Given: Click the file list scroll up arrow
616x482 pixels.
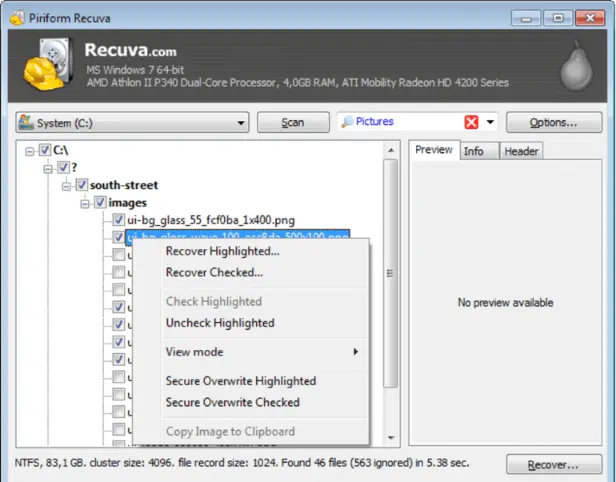Looking at the screenshot, I should pos(391,150).
